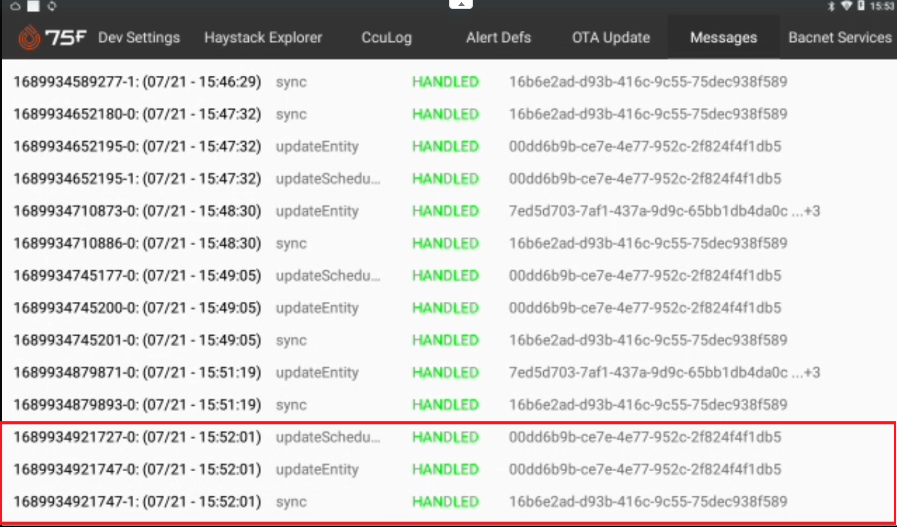Click the pull-down handle at top center
The height and width of the screenshot is (527, 897).
tap(460, 5)
